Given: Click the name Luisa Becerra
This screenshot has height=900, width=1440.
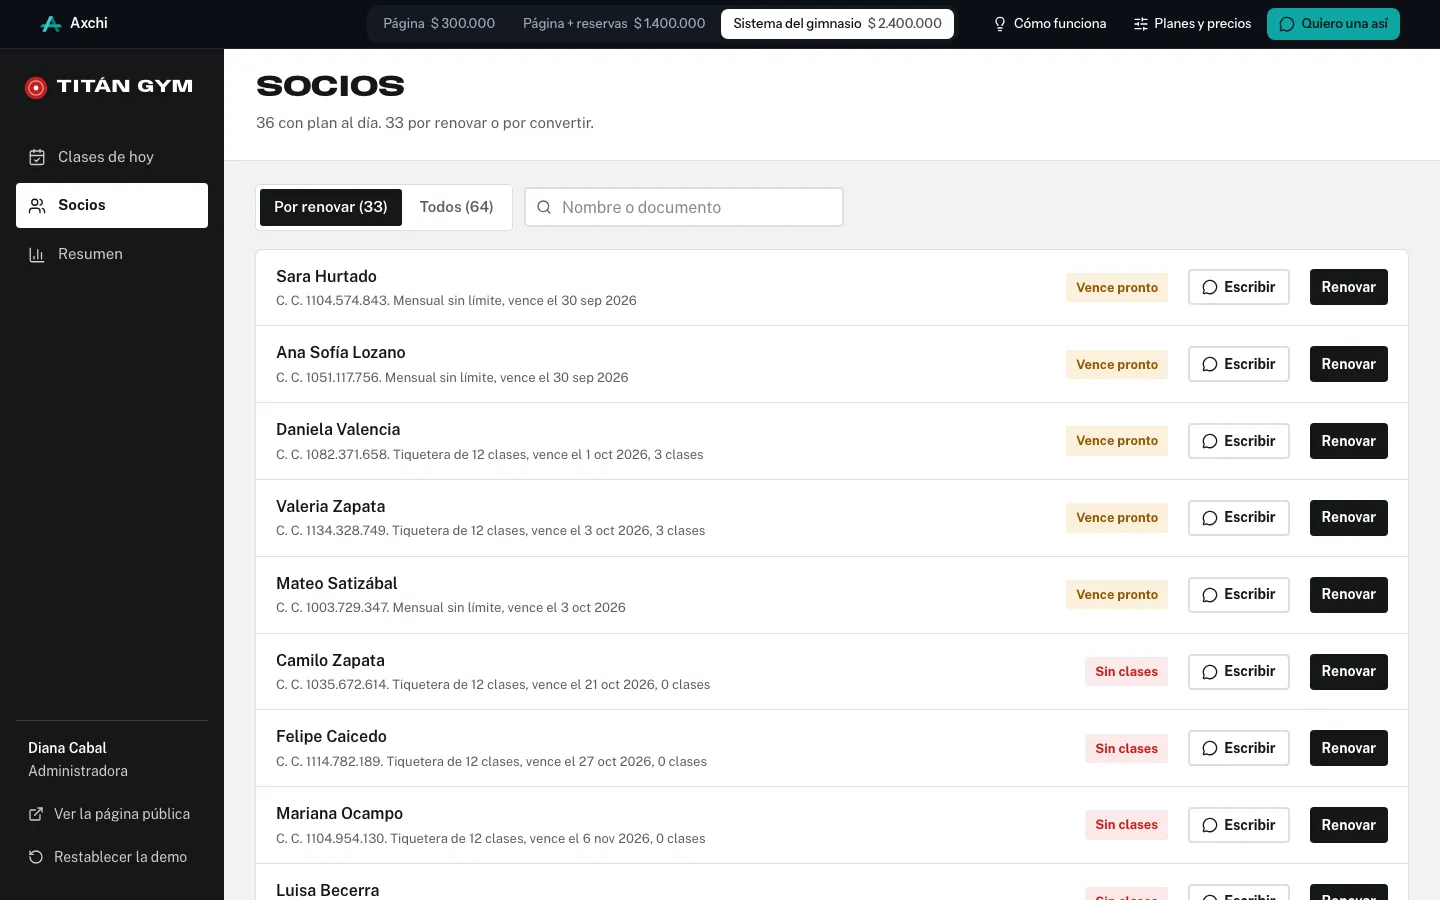Looking at the screenshot, I should click(328, 890).
